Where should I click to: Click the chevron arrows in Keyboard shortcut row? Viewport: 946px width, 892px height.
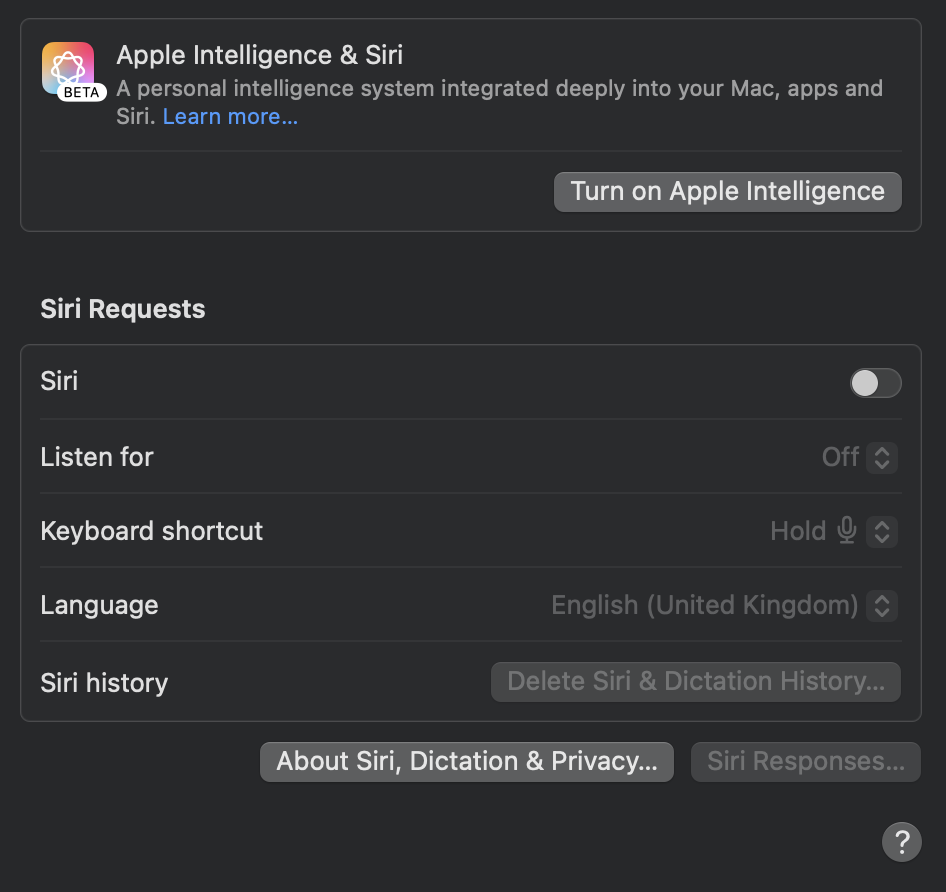882,531
